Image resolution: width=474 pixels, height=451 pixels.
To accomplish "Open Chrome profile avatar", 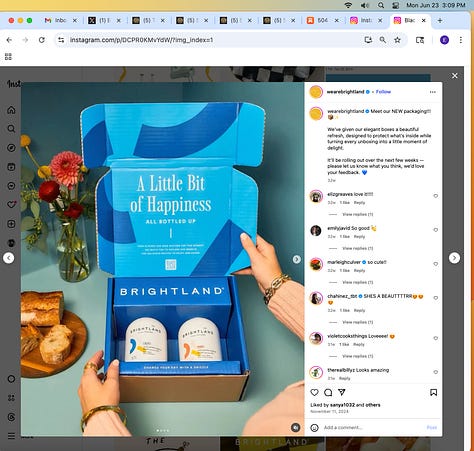I will [x=444, y=40].
